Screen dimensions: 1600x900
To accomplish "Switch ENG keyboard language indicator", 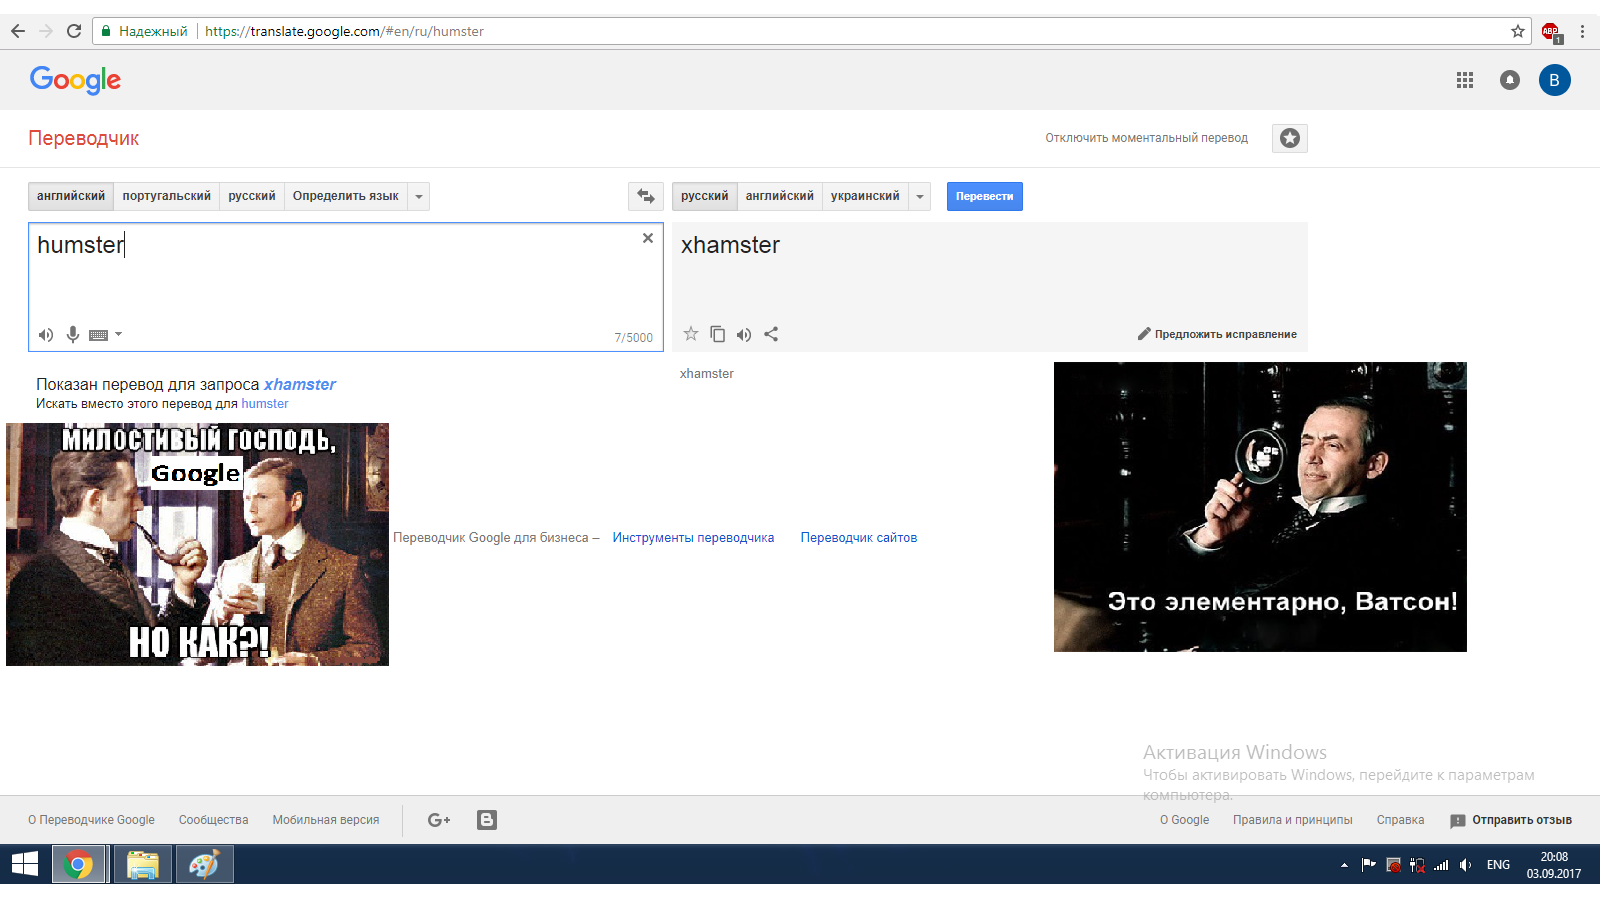I will (x=1498, y=865).
